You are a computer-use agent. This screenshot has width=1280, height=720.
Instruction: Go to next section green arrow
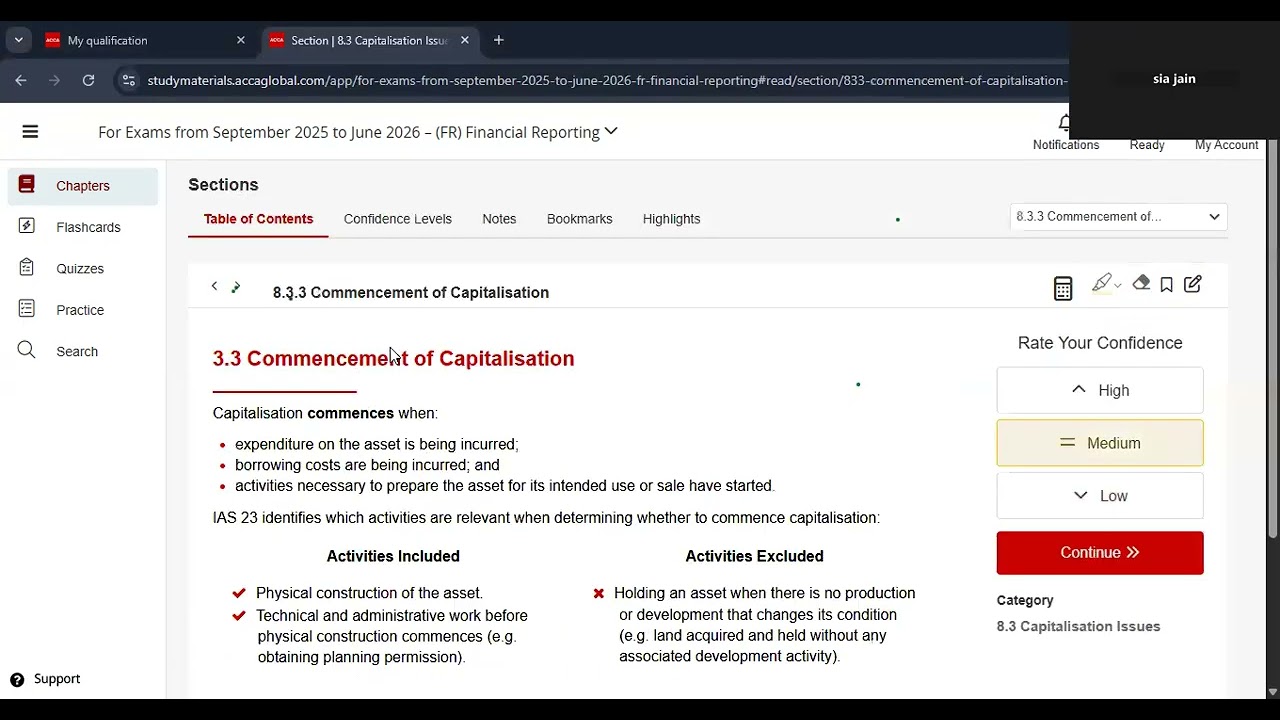tap(236, 287)
